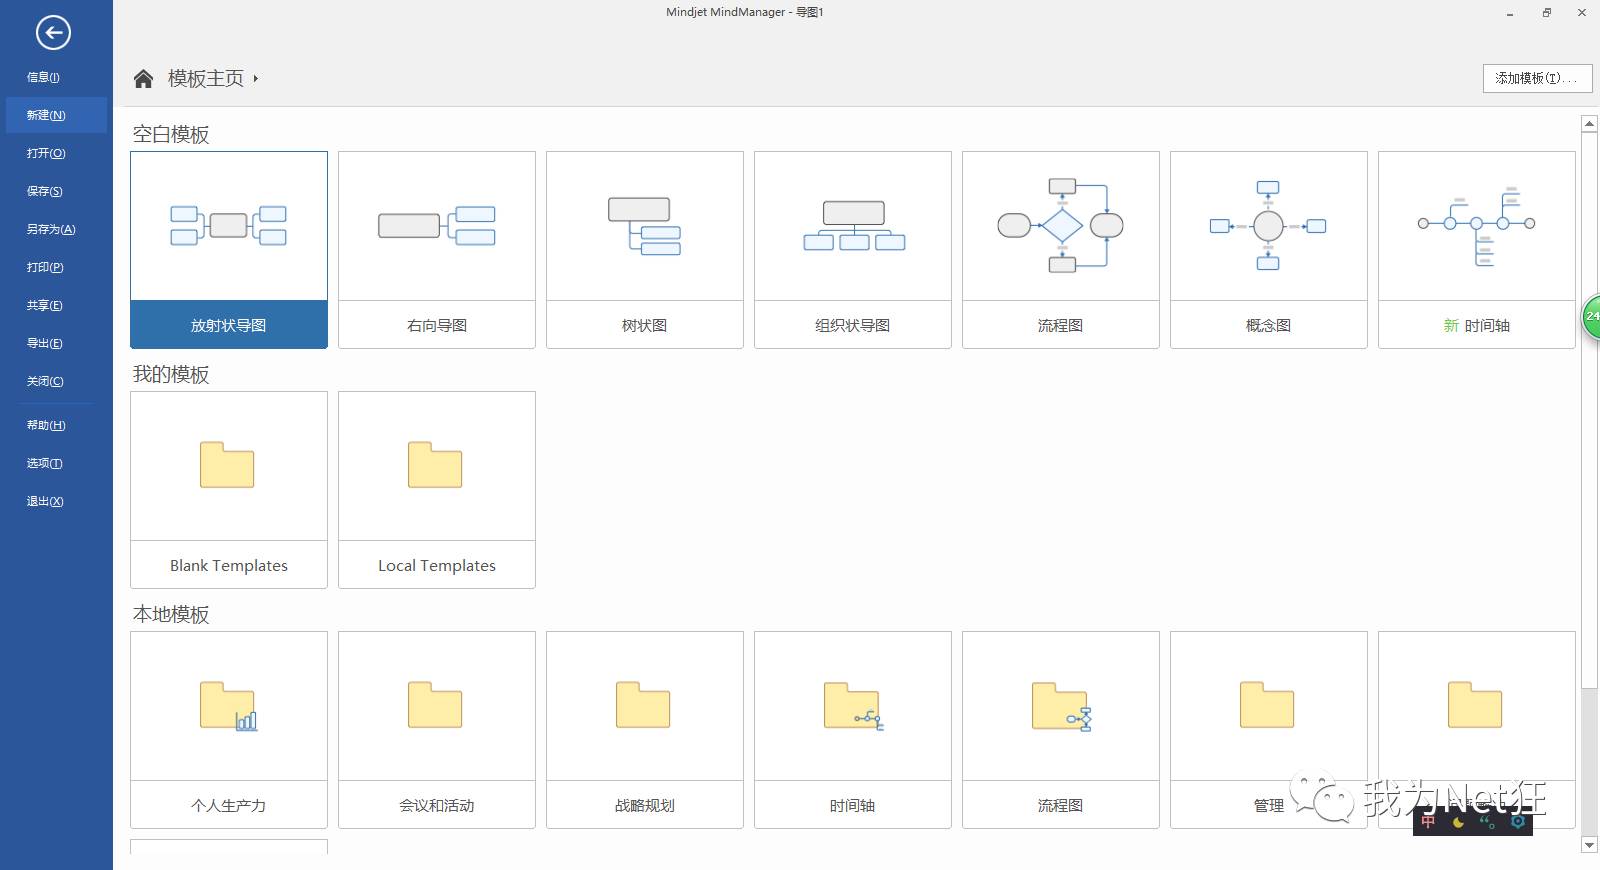Click 退出(X) in the sidebar
1600x870 pixels.
tap(45, 501)
